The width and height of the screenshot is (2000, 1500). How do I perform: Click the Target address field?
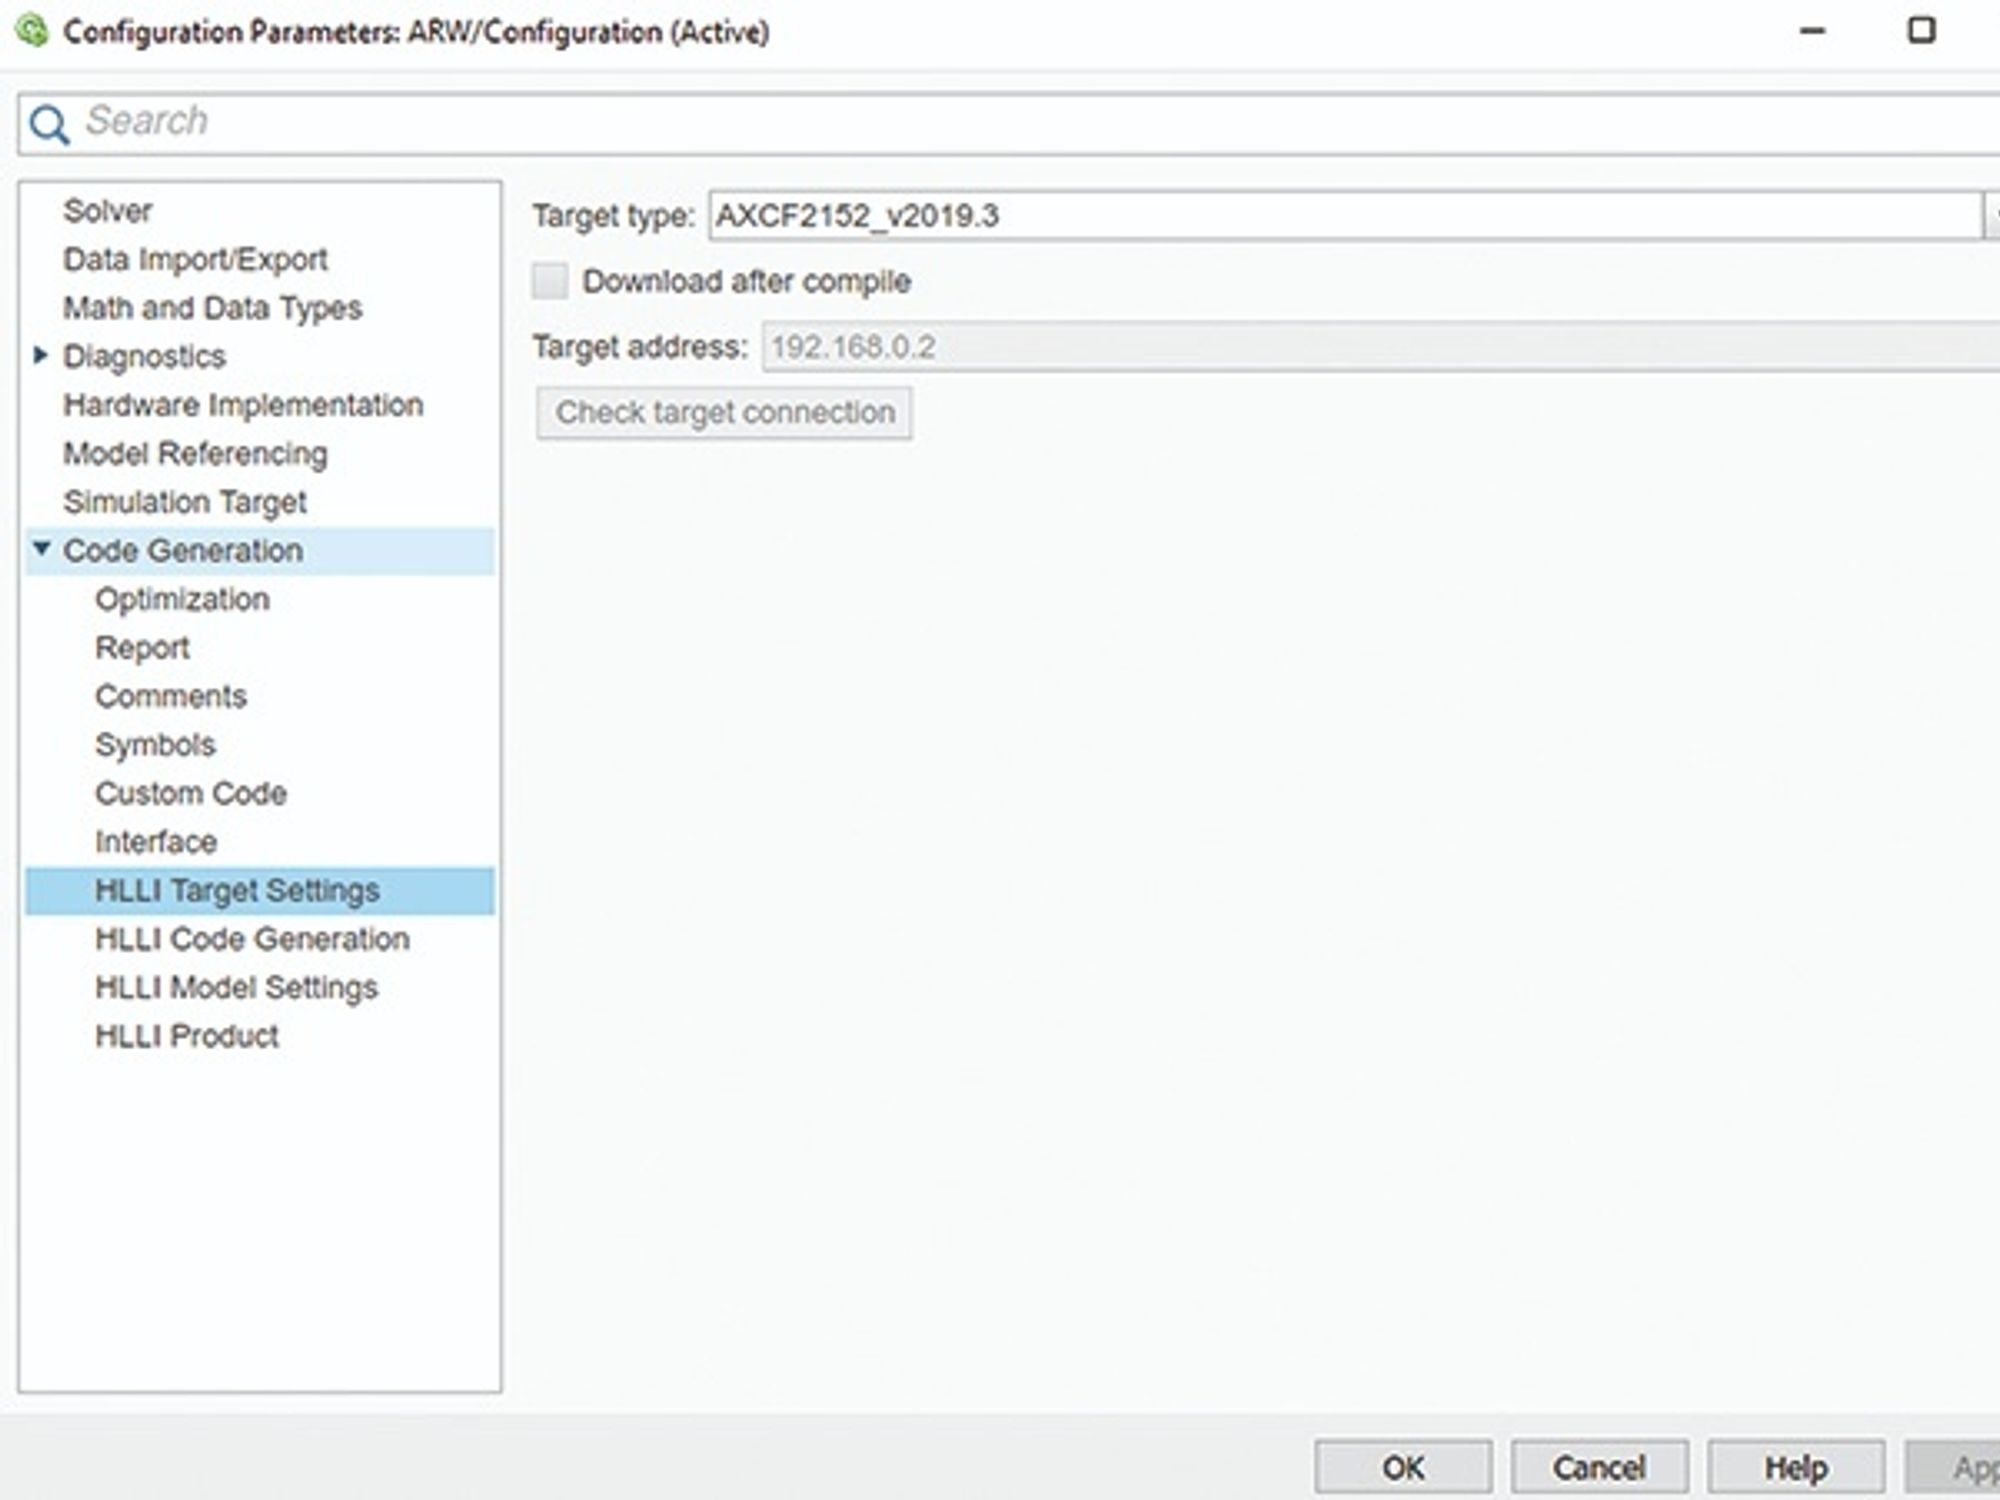(x=1380, y=347)
